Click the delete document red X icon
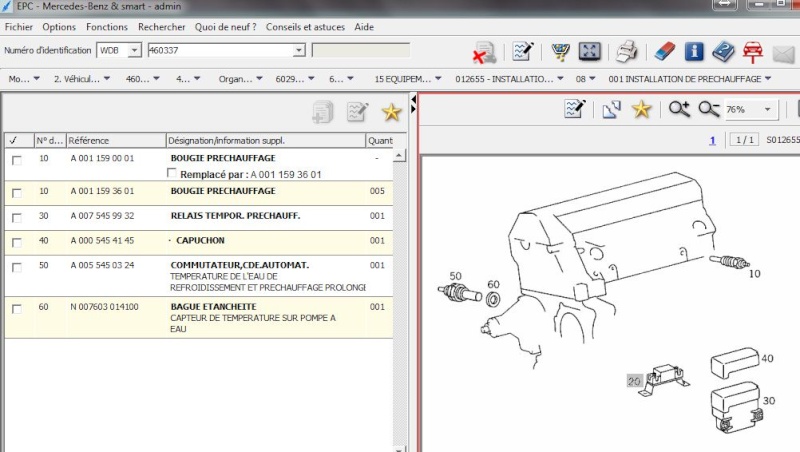This screenshot has width=800, height=452. pos(484,52)
